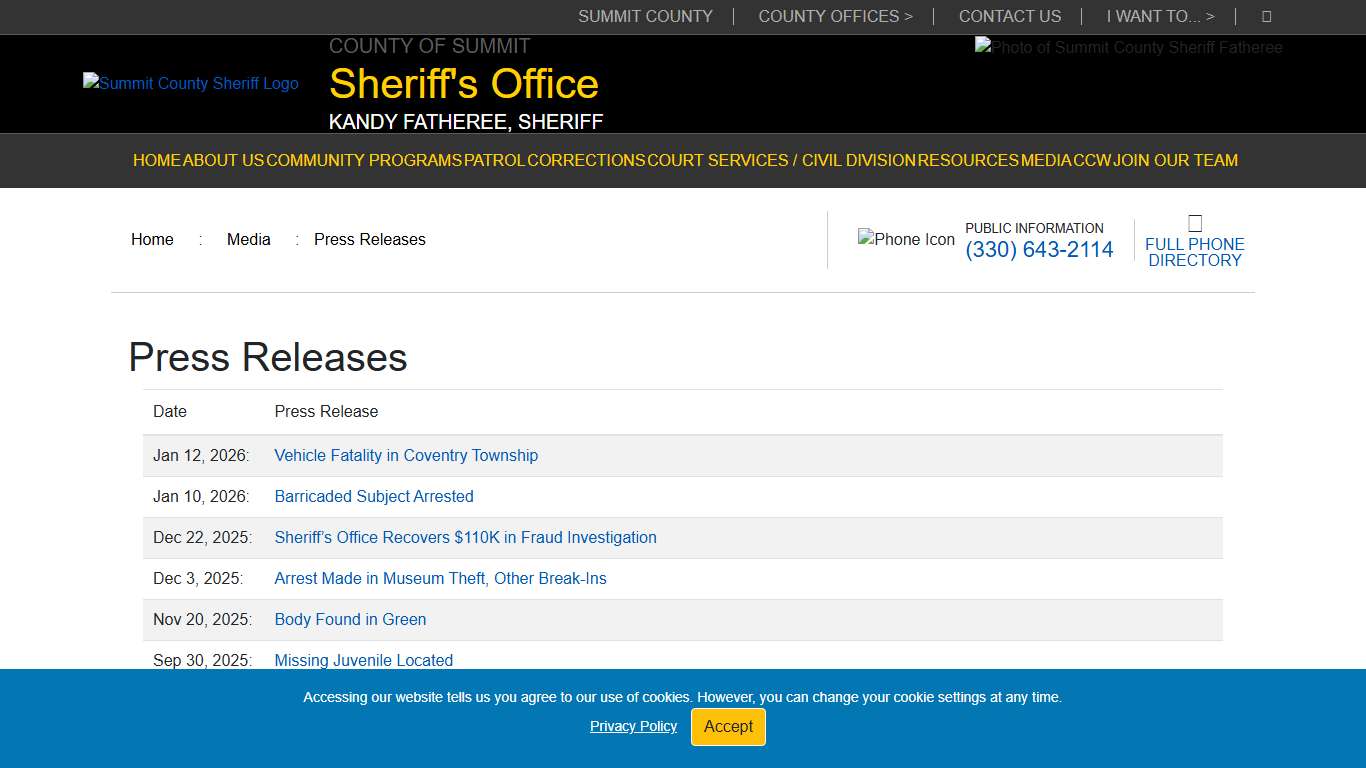This screenshot has width=1366, height=768.
Task: Expand the I WANT TO... menu
Action: [x=1160, y=16]
